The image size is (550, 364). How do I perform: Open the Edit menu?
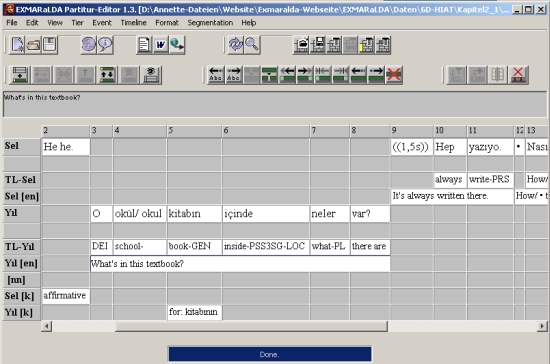click(32, 23)
